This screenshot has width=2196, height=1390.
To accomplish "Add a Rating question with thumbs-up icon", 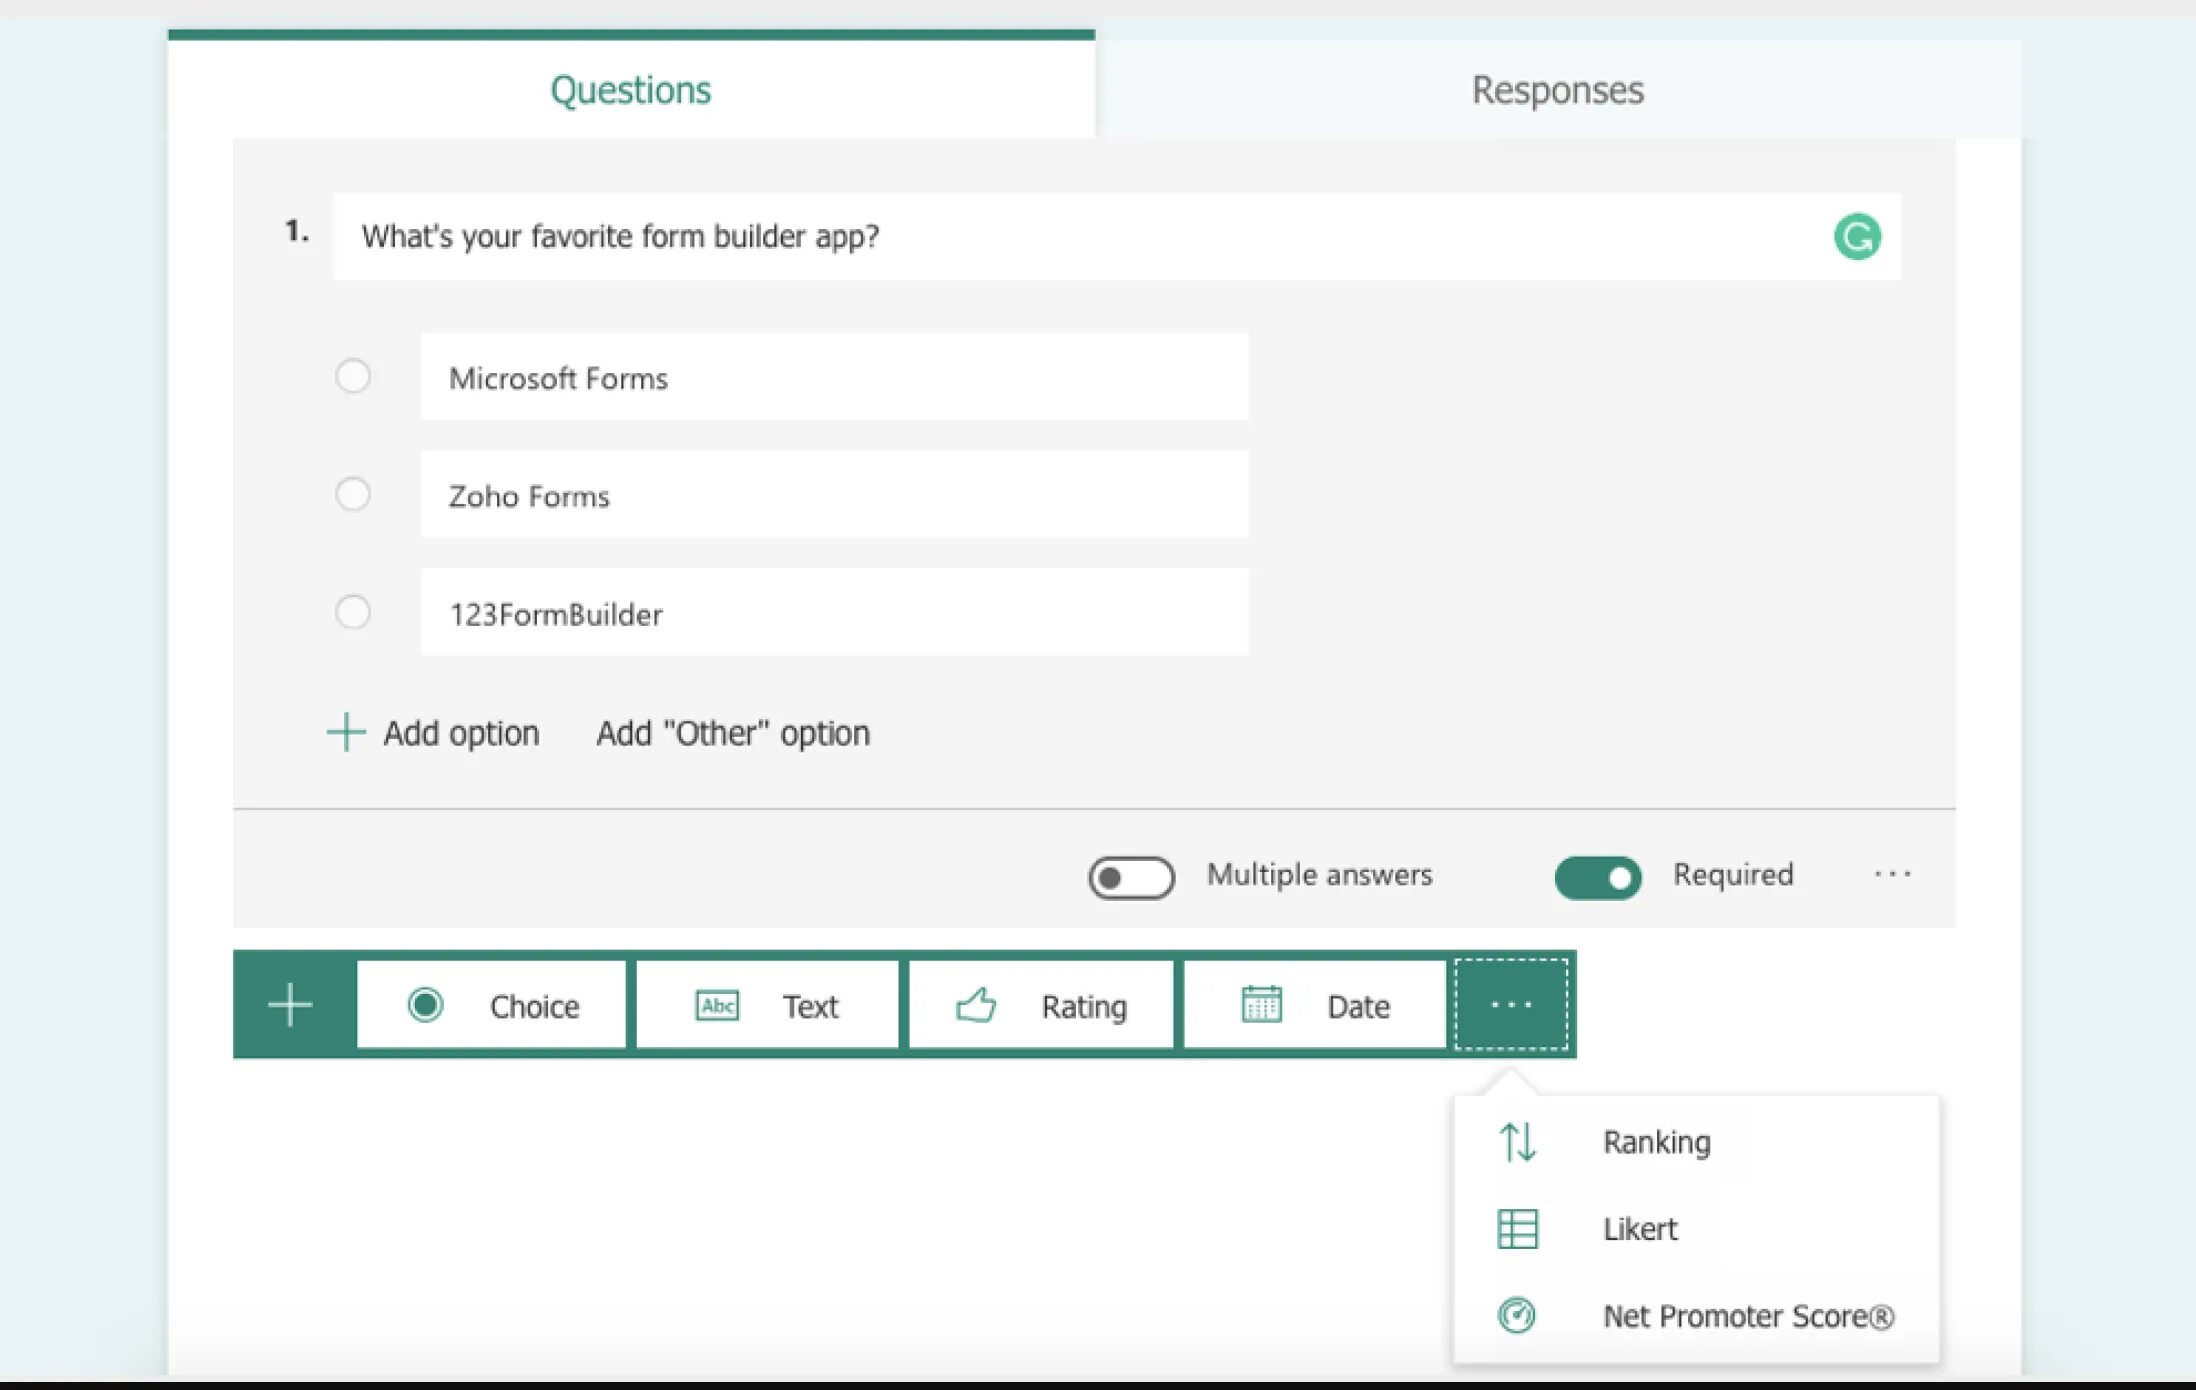I will coord(1040,1005).
